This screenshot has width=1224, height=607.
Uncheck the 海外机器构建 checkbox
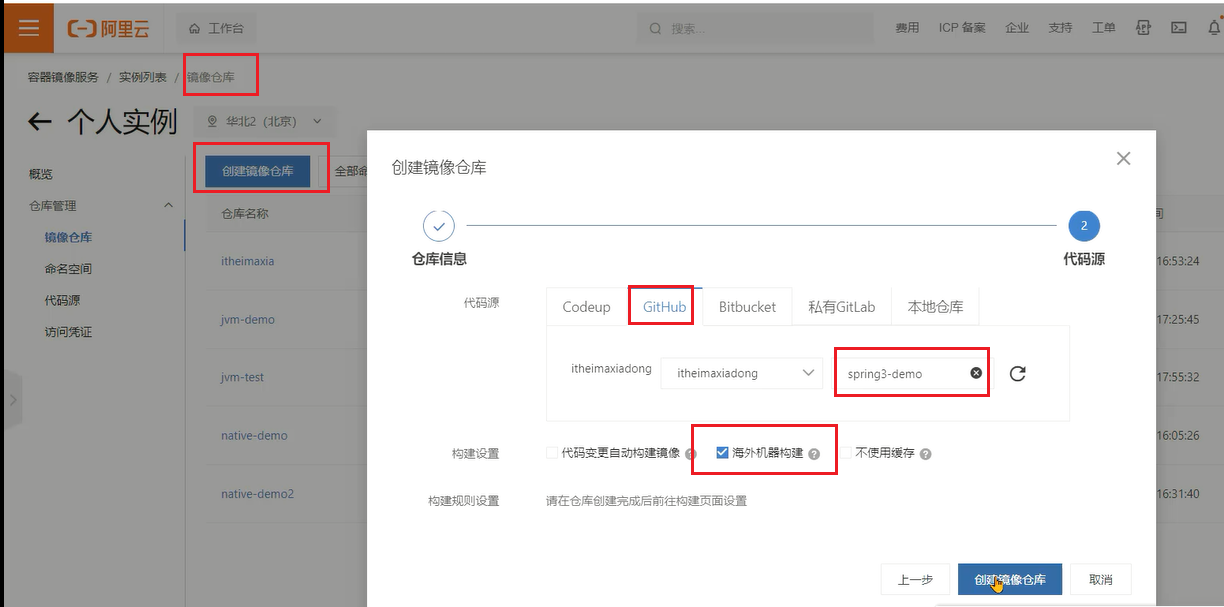(722, 453)
